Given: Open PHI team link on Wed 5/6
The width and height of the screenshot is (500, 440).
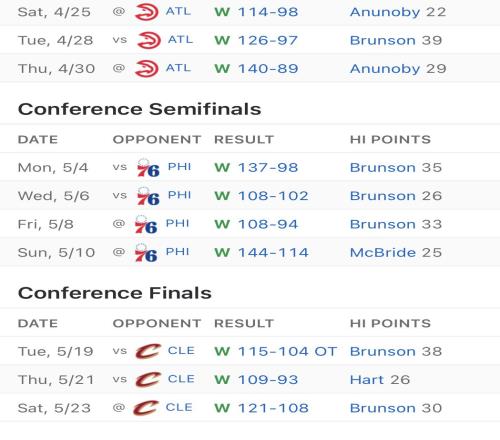Looking at the screenshot, I should (x=180, y=195).
